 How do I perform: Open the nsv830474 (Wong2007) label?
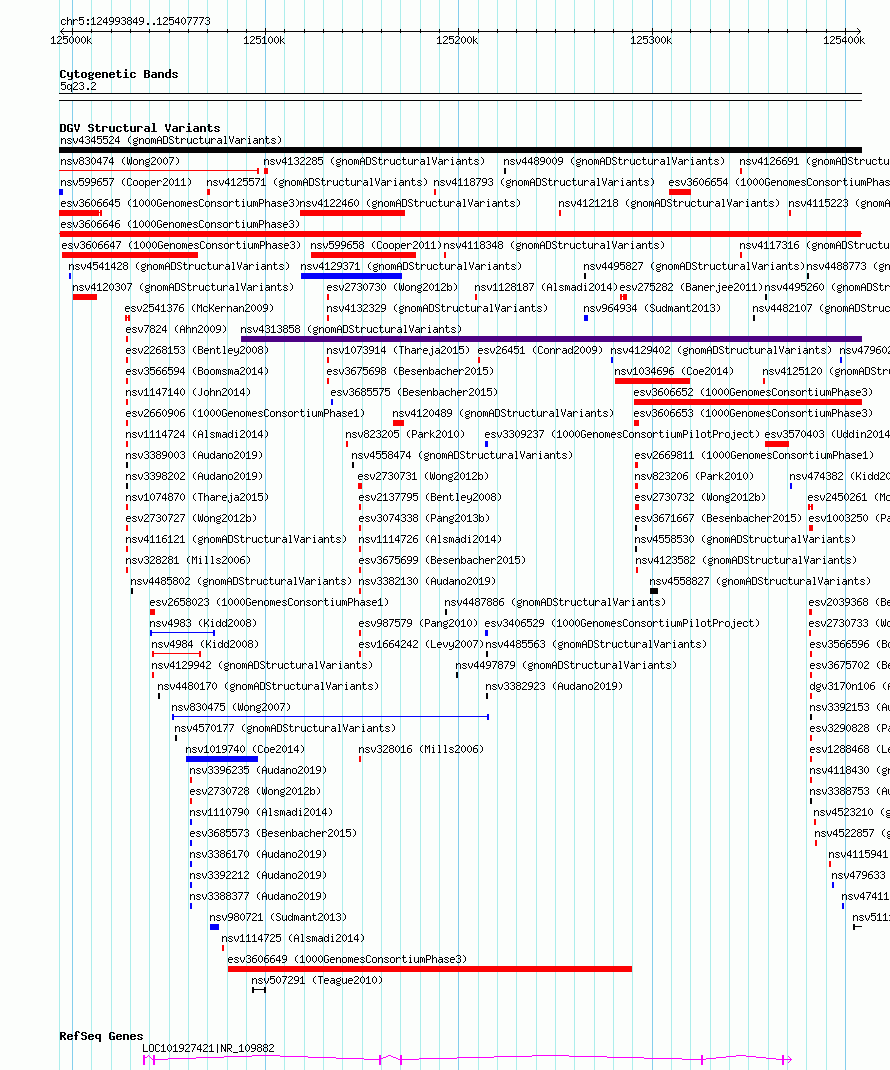point(120,162)
